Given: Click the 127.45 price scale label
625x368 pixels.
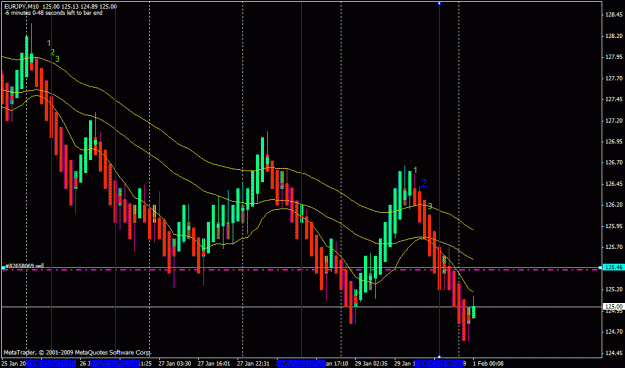Looking at the screenshot, I should point(613,99).
